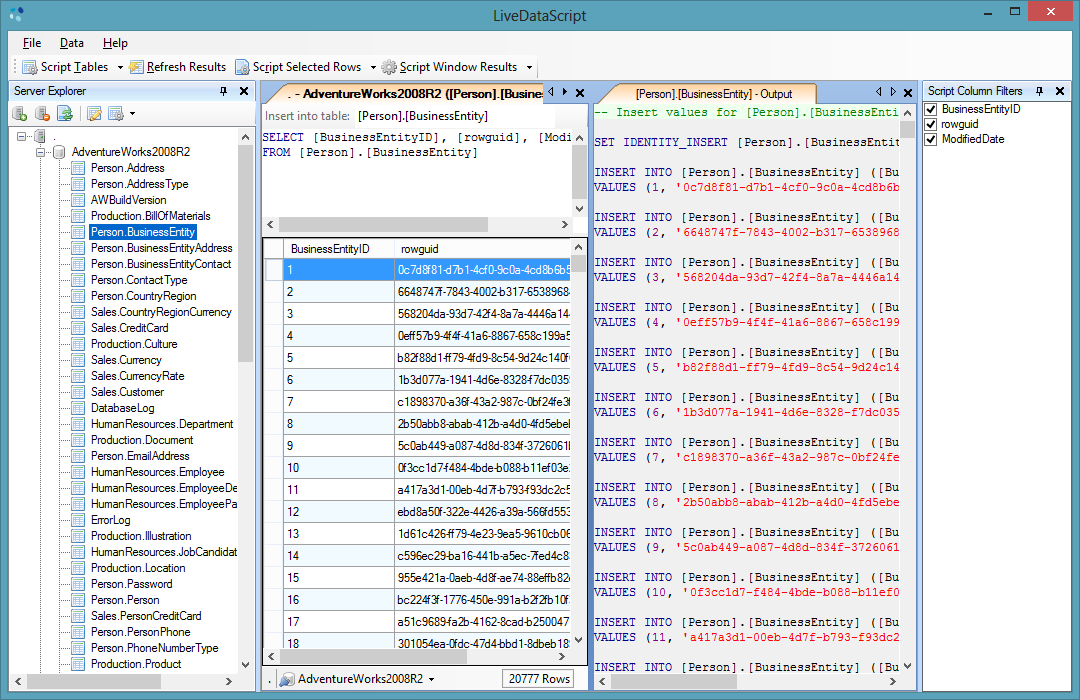The image size is (1080, 700).
Task: Open the Script Selected Rows dropdown arrow
Action: (373, 68)
